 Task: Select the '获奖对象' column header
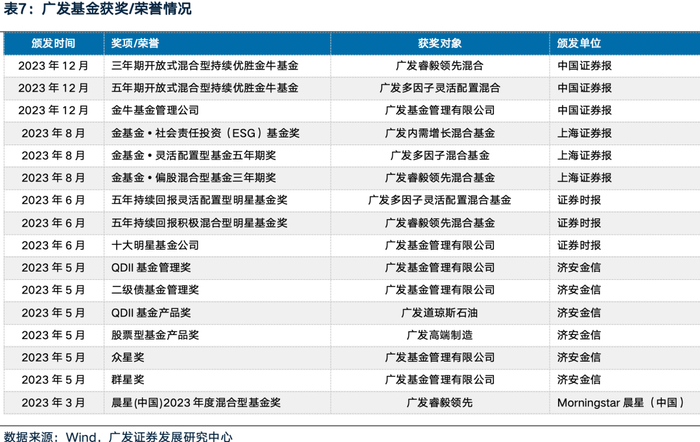click(x=440, y=43)
